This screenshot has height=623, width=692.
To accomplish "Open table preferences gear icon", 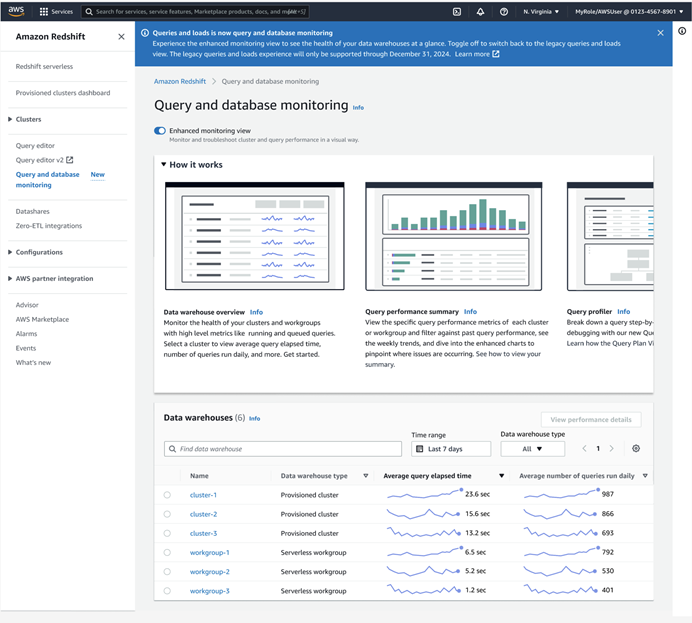I will coord(636,449).
